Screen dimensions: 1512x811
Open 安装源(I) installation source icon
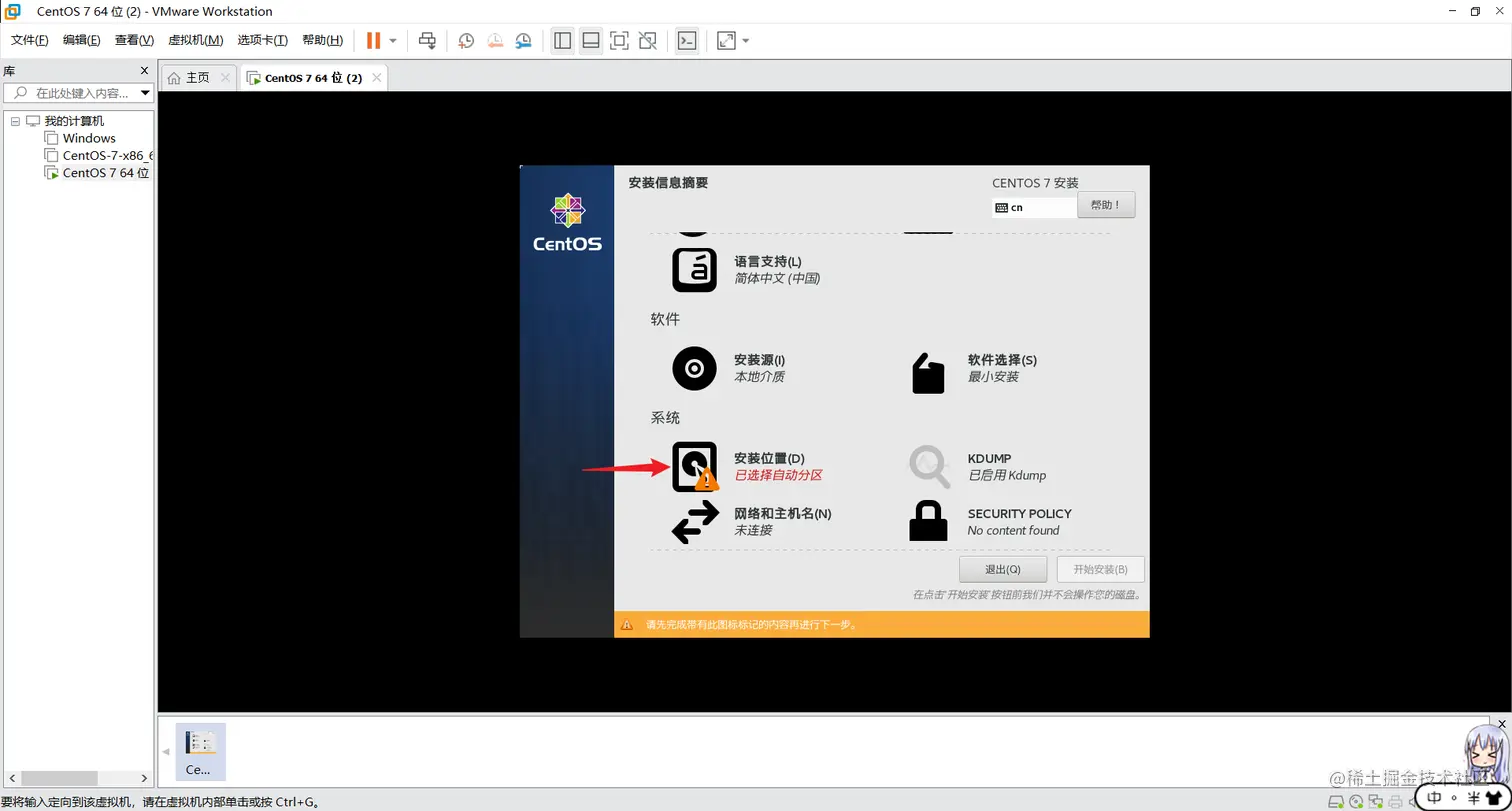click(x=694, y=368)
